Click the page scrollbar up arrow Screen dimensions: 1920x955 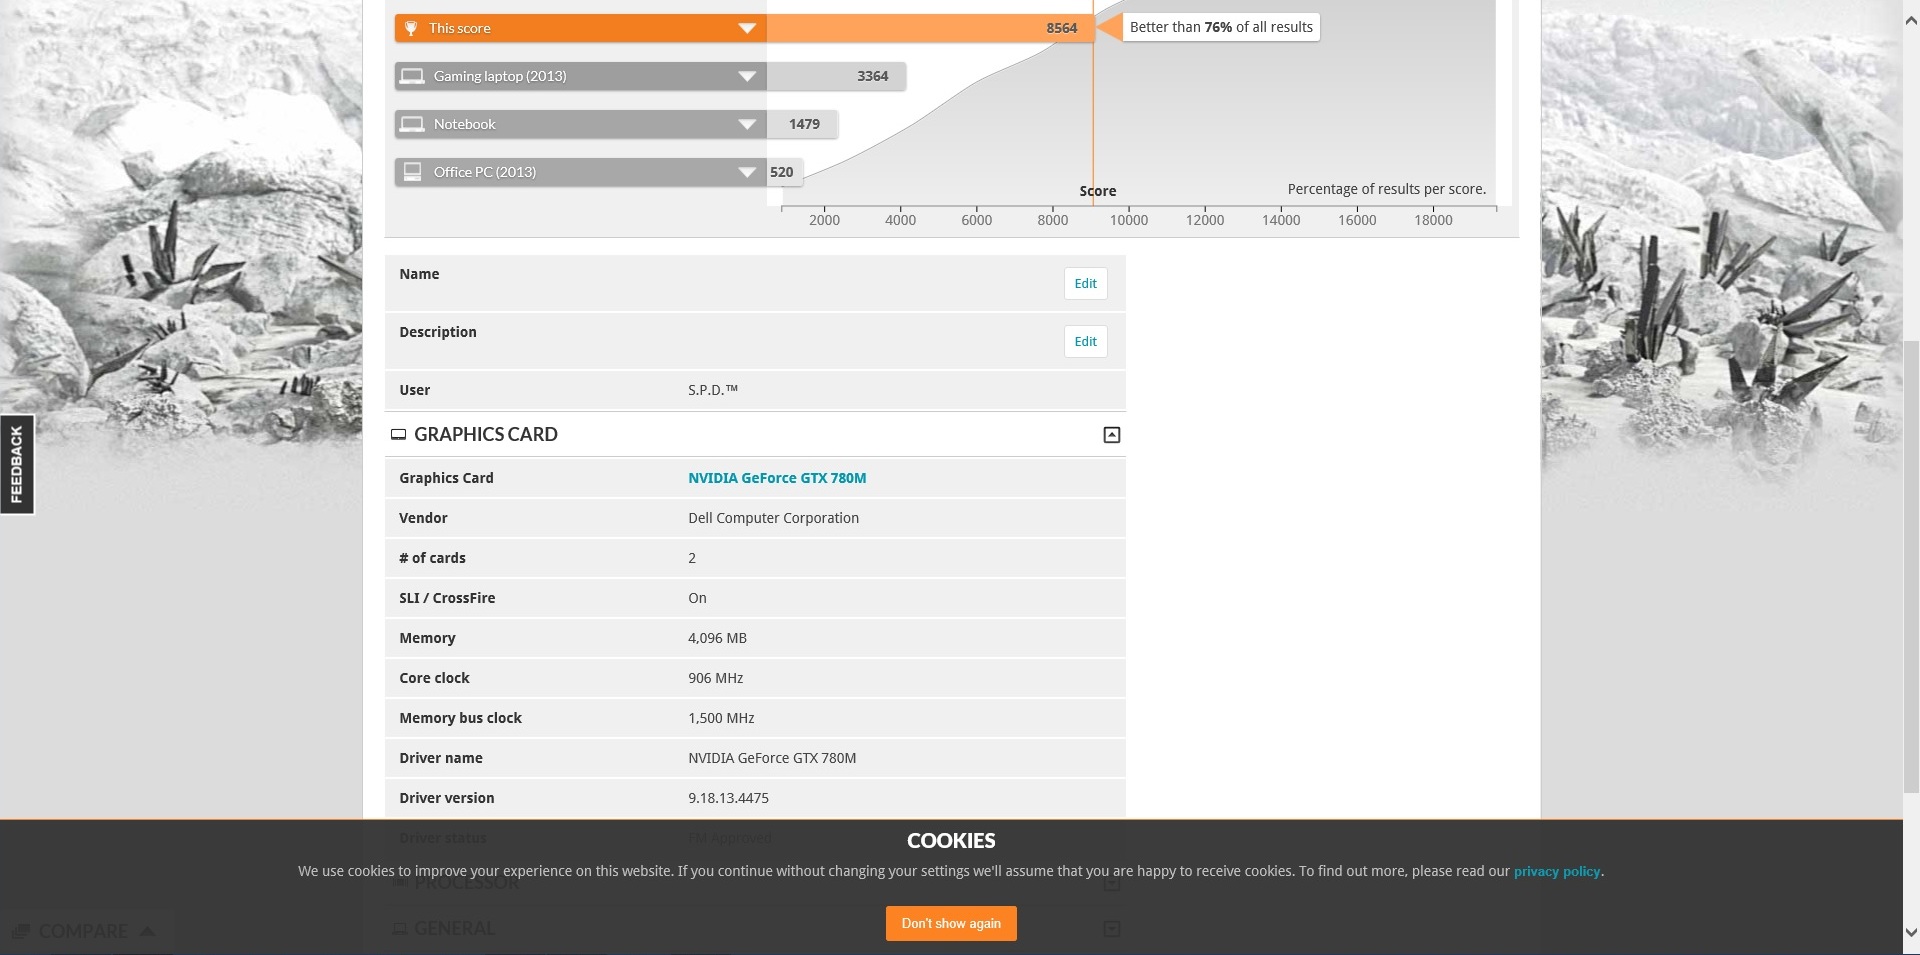click(1911, 20)
